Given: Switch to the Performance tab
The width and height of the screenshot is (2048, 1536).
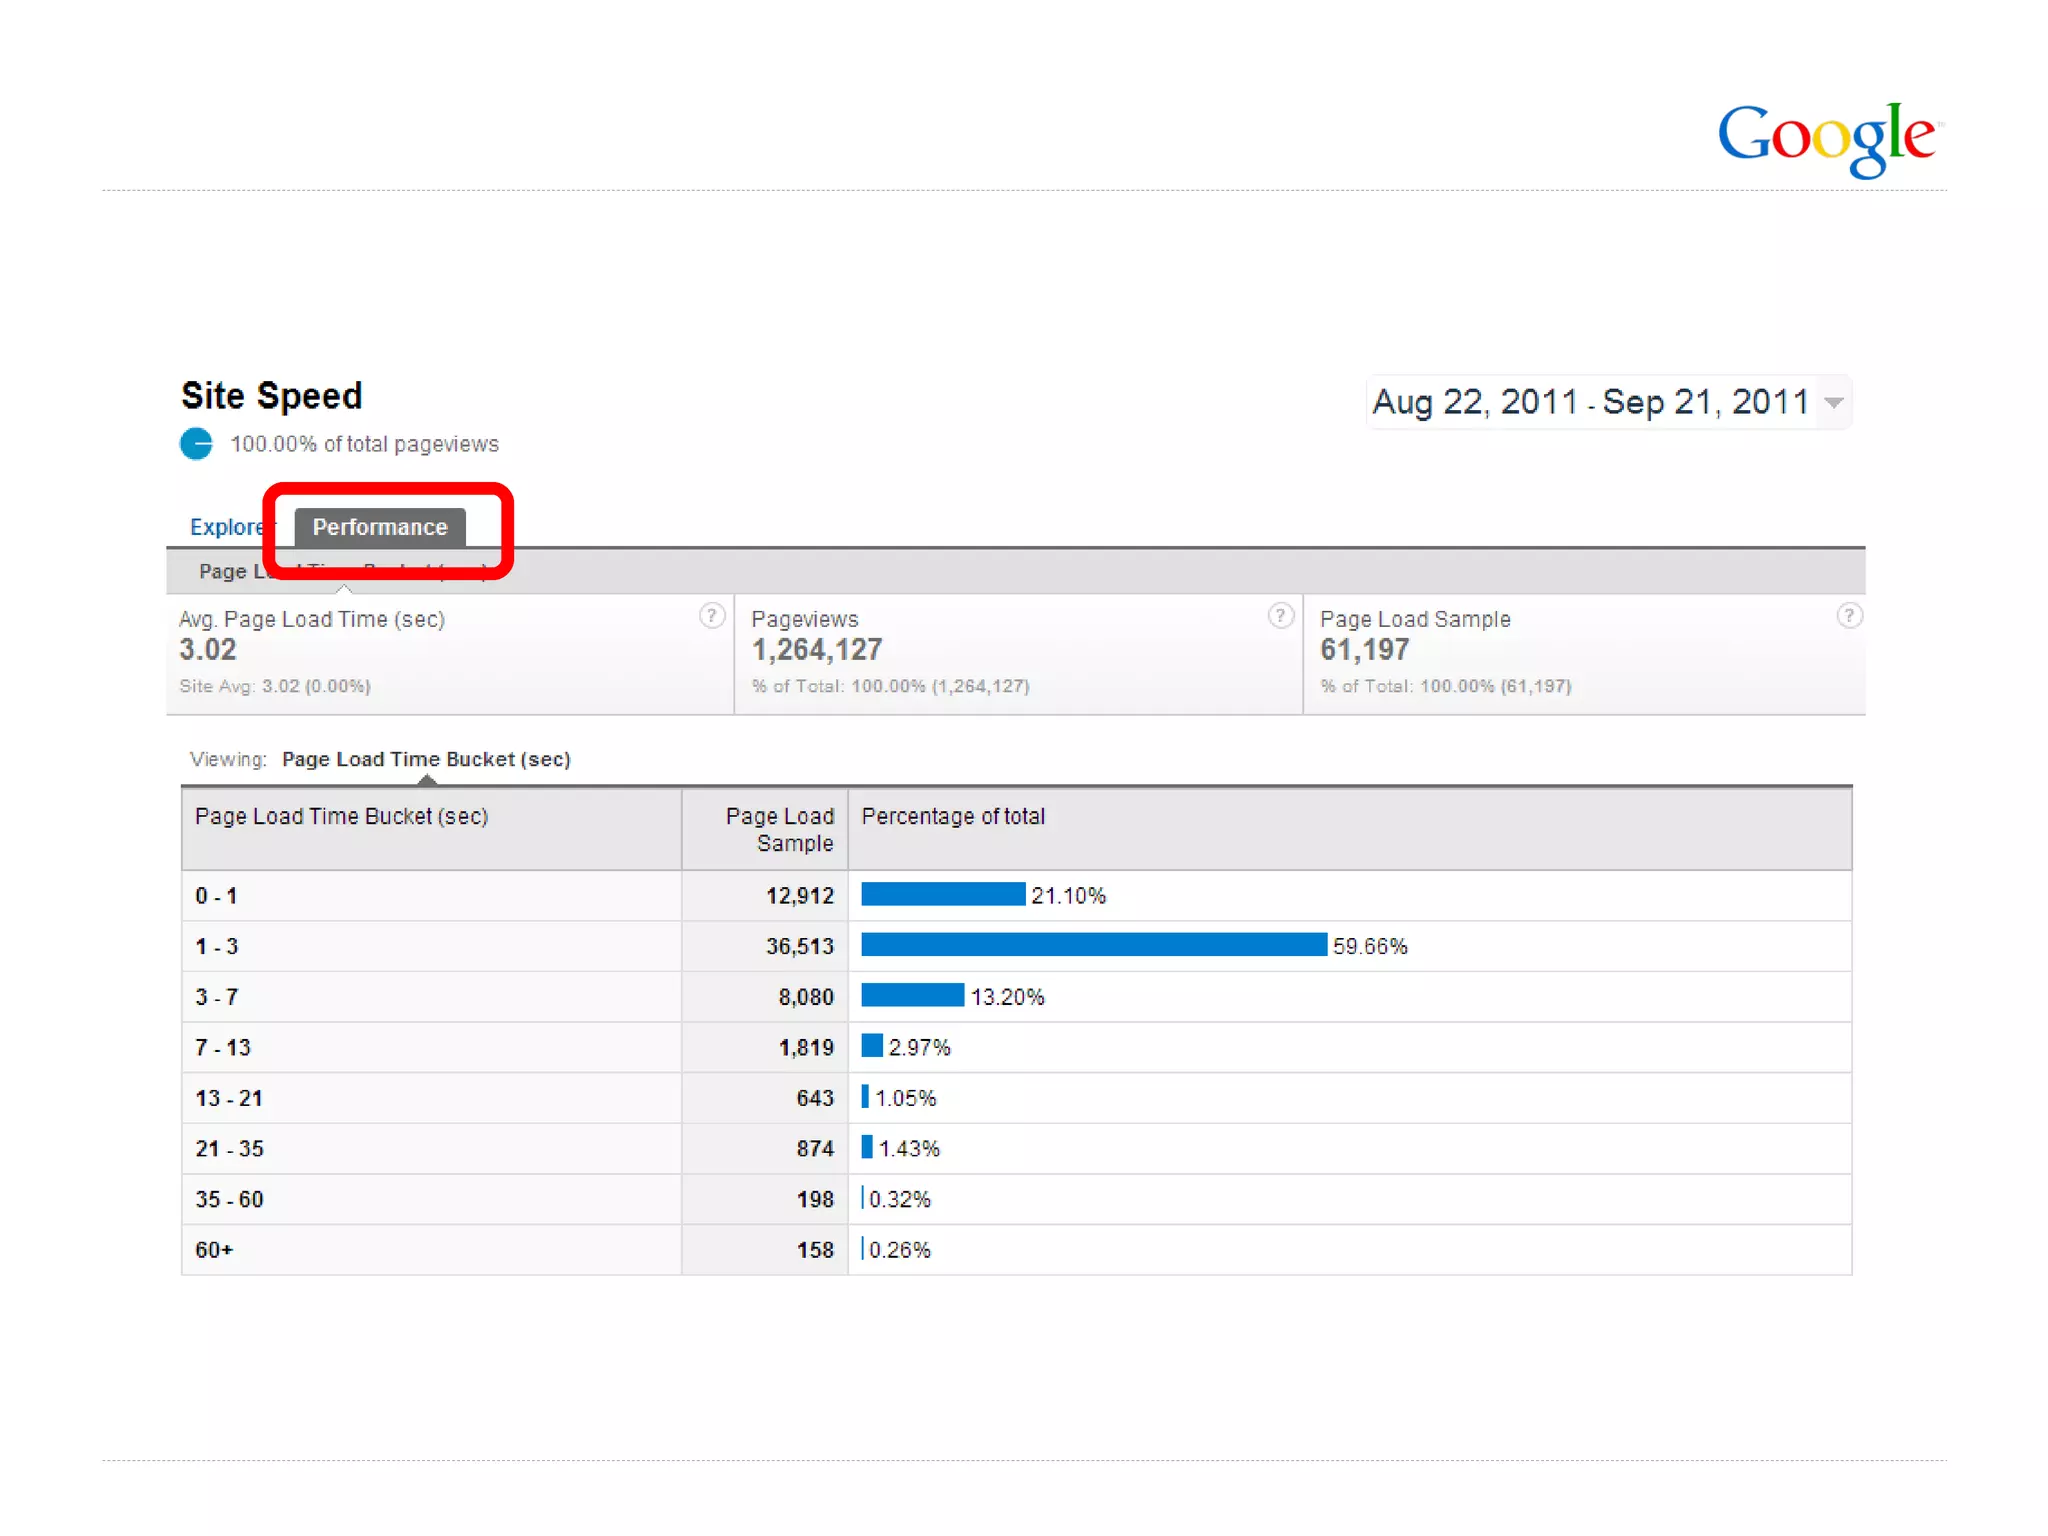Looking at the screenshot, I should [x=379, y=527].
